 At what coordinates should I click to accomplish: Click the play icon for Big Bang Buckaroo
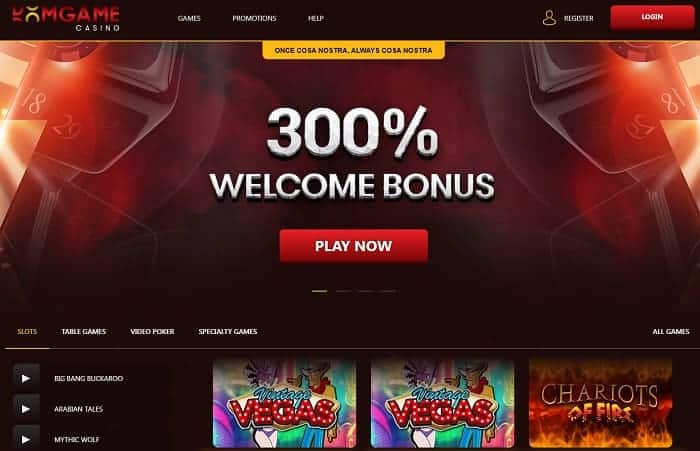click(26, 378)
